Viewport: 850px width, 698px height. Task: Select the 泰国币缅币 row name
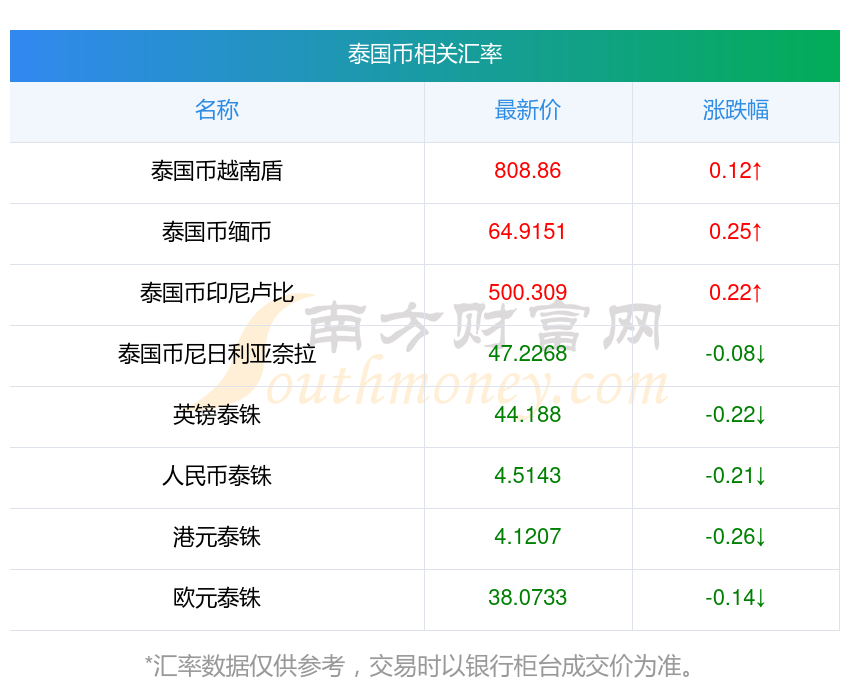217,232
